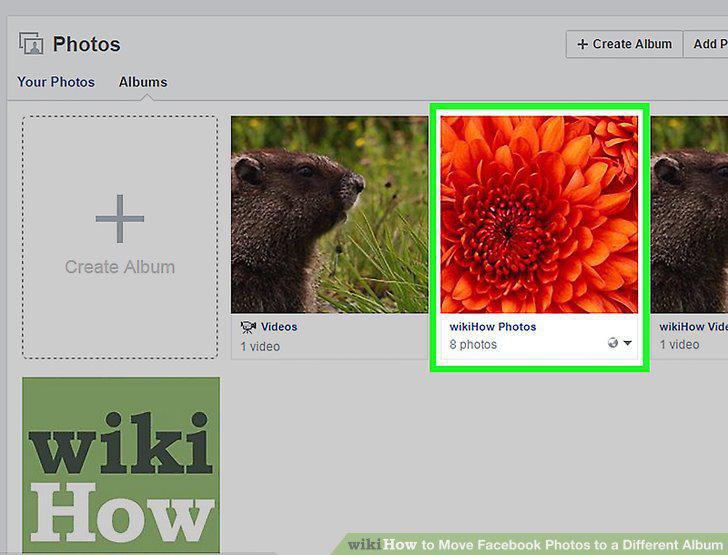This screenshot has width=728, height=555.
Task: Click the dashed Create Album placeholder tile
Action: pyautogui.click(x=120, y=237)
